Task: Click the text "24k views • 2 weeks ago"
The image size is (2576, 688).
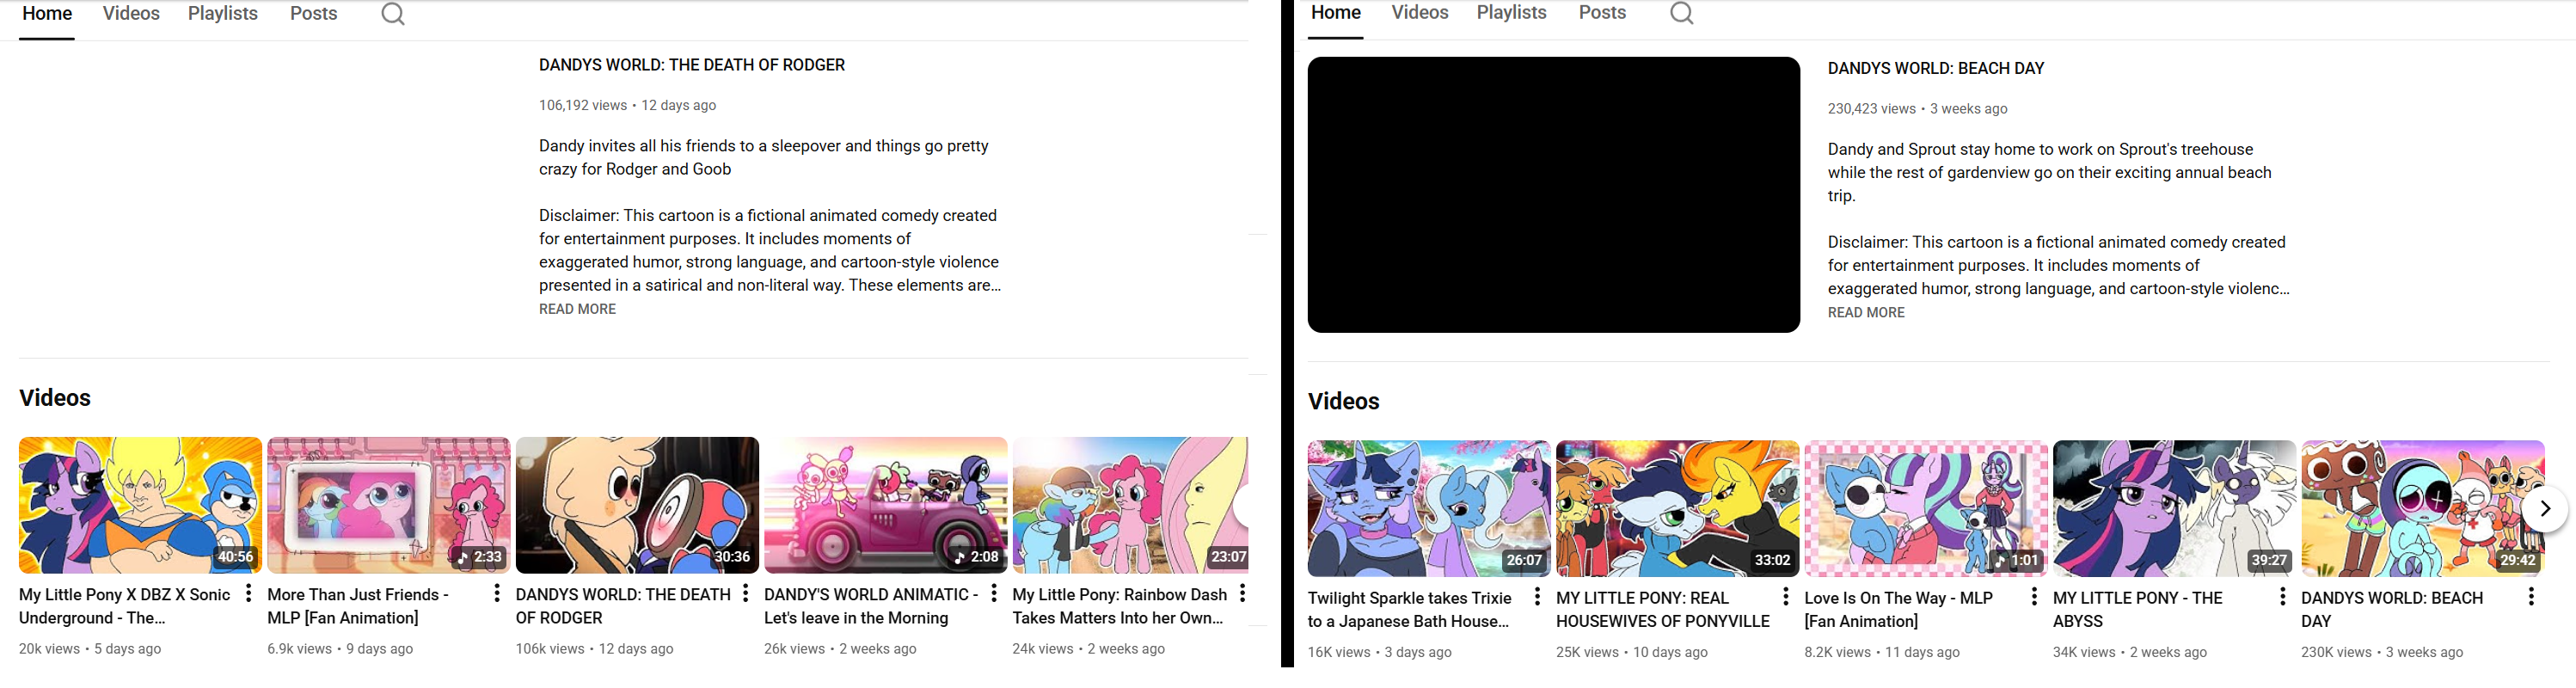Action: pyautogui.click(x=1089, y=649)
